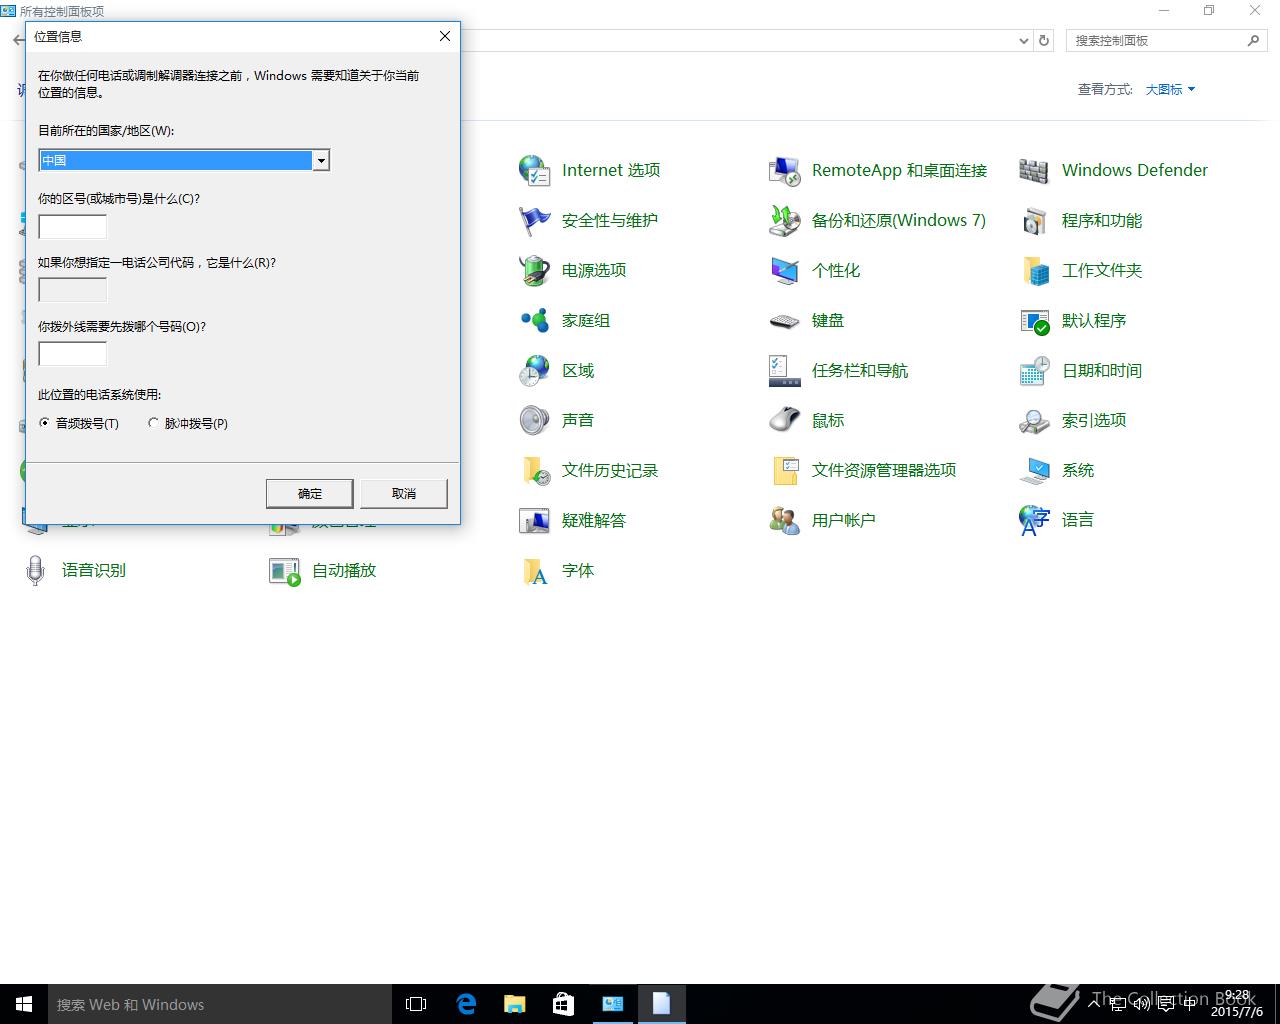Refresh the control panel address bar

coord(1044,41)
